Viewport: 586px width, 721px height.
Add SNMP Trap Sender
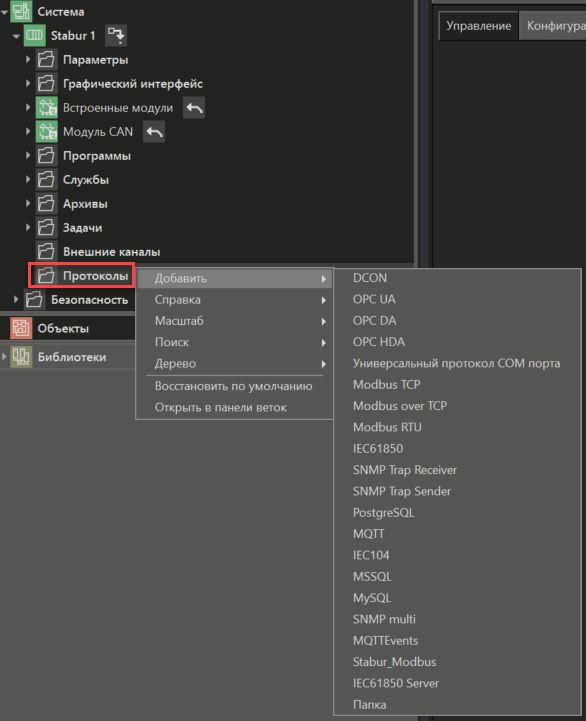pos(457,491)
